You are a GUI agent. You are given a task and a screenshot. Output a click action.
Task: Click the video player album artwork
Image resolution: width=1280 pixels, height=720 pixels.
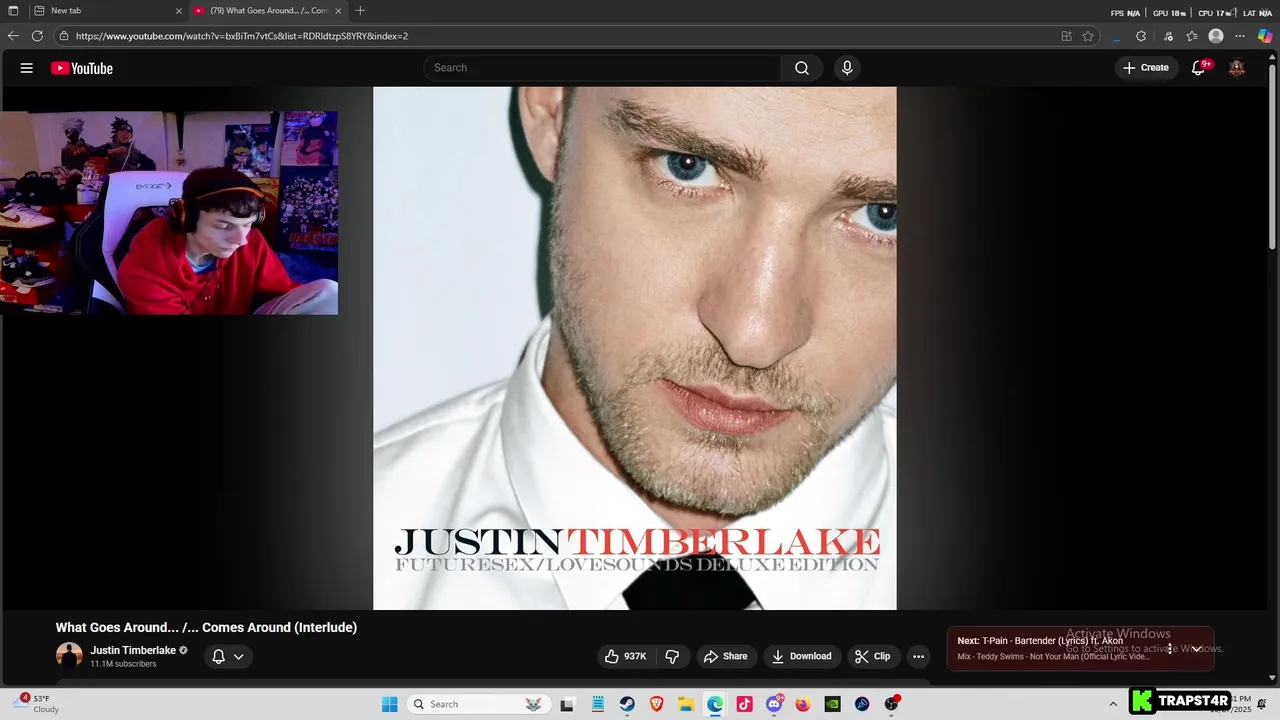(x=635, y=348)
